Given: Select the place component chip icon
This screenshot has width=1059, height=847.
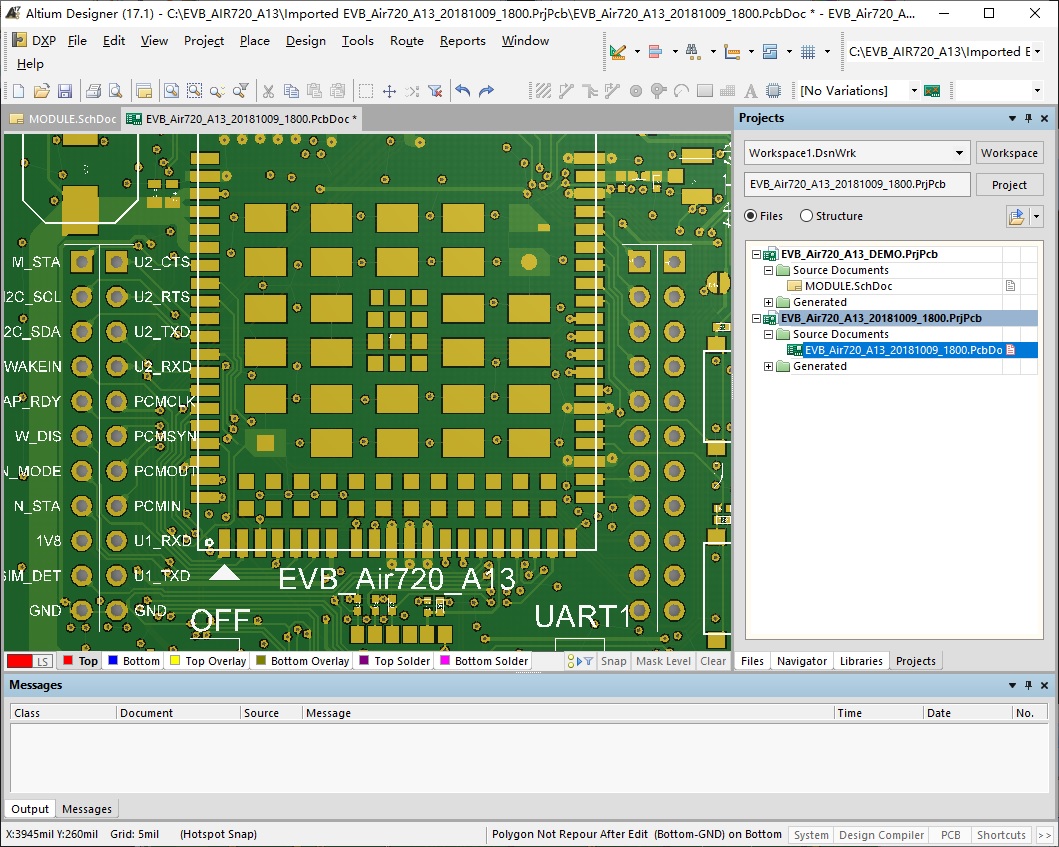Looking at the screenshot, I should tap(773, 91).
